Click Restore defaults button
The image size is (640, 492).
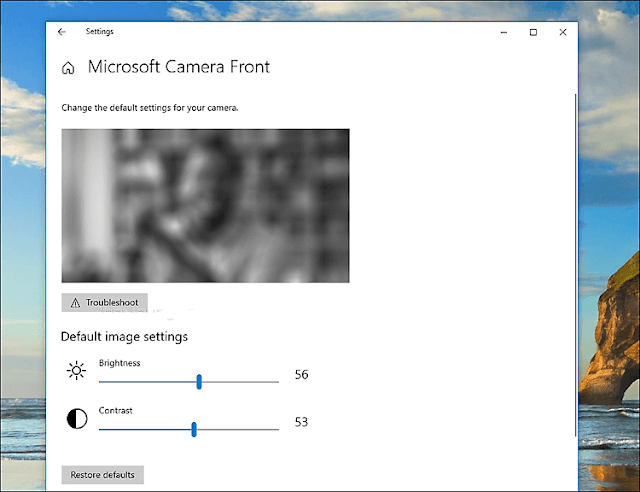[102, 475]
